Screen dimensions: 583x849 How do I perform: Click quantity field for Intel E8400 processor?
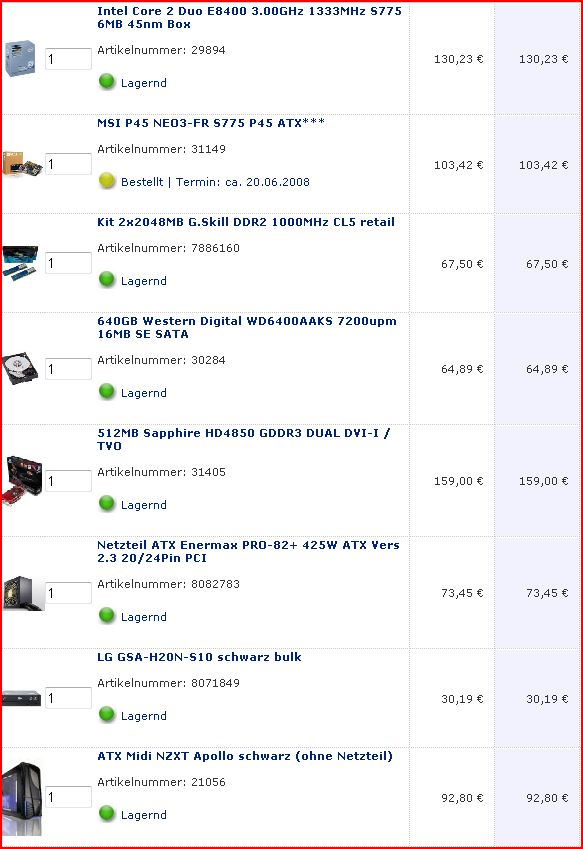click(68, 58)
